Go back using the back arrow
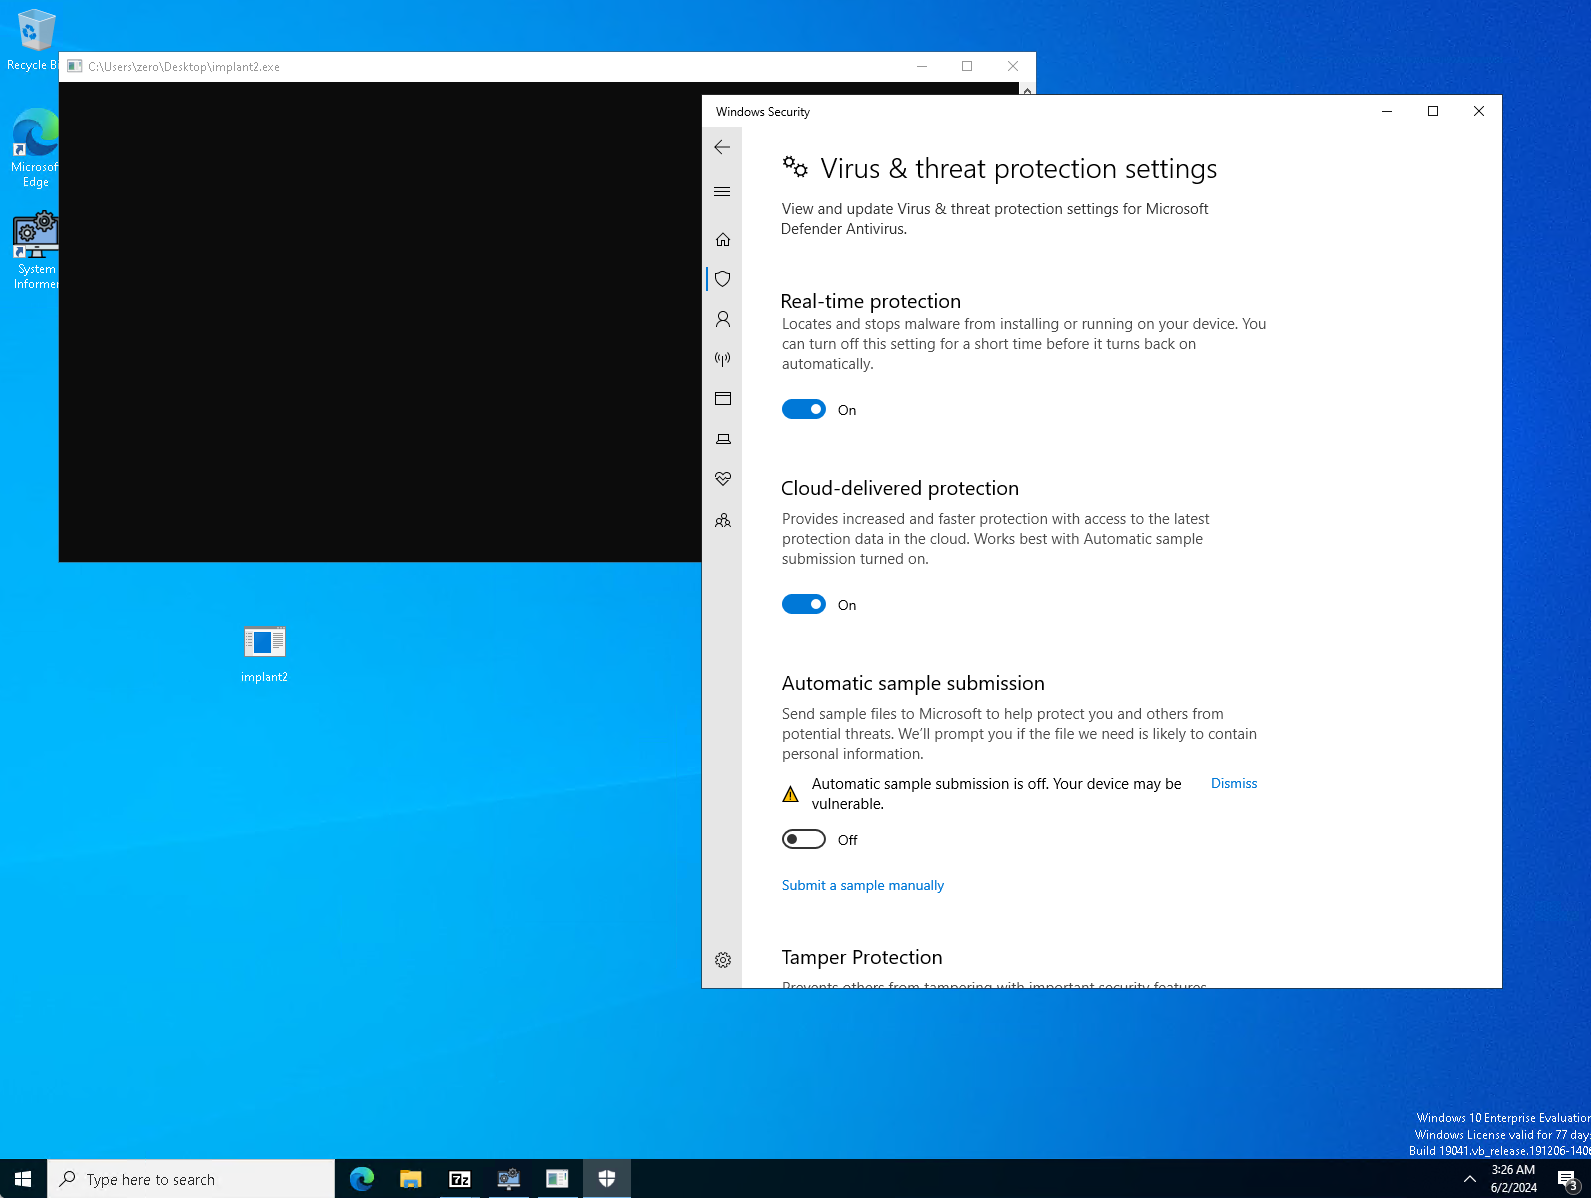Viewport: 1591px width, 1198px height. click(x=722, y=147)
